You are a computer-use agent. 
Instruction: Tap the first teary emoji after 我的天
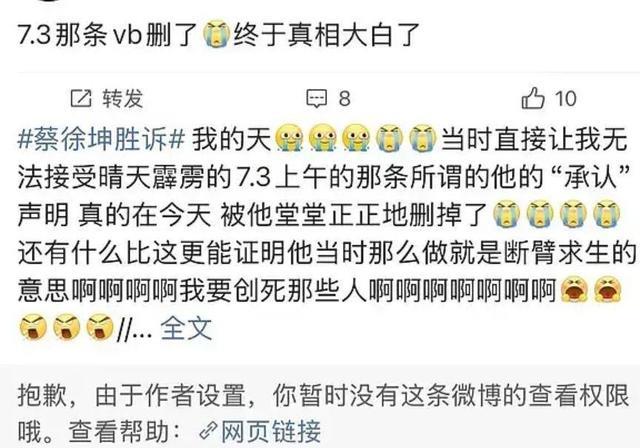[289, 138]
